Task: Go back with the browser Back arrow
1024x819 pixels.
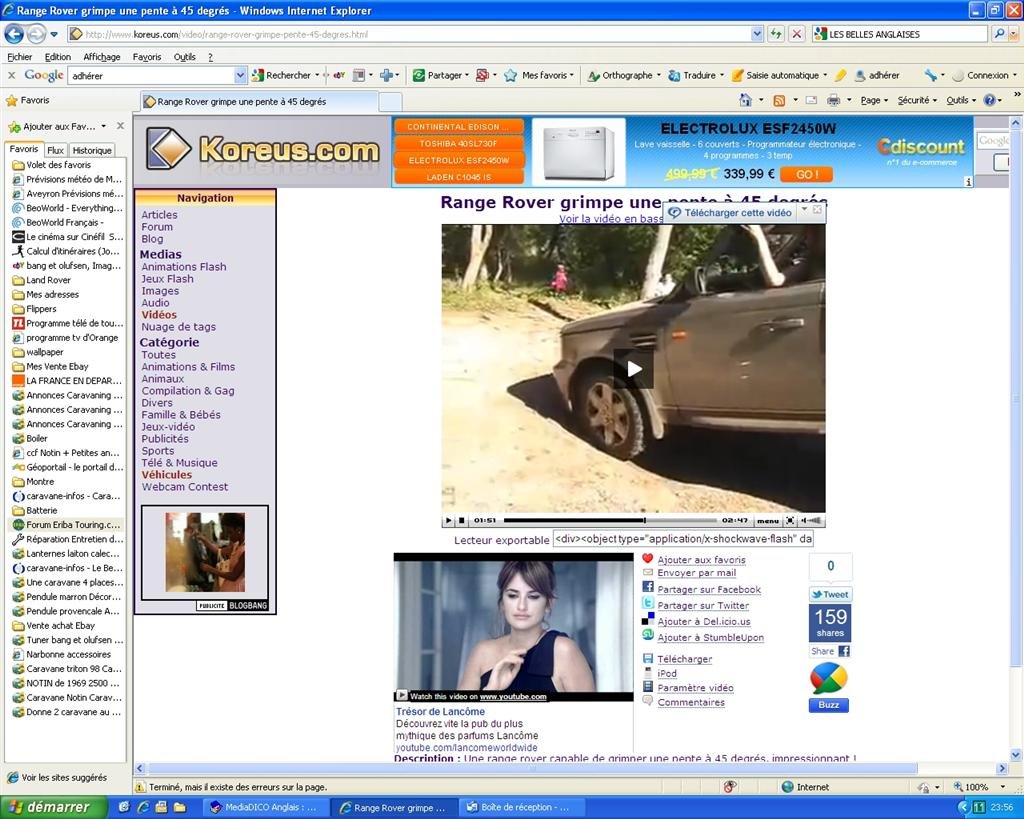Action: tap(14, 33)
